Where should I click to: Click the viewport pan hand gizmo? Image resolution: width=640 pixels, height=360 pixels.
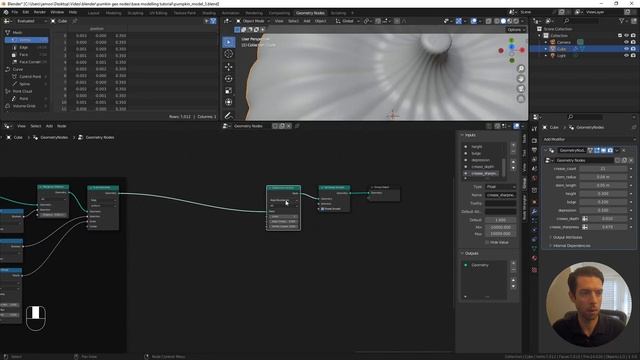[x=521, y=79]
